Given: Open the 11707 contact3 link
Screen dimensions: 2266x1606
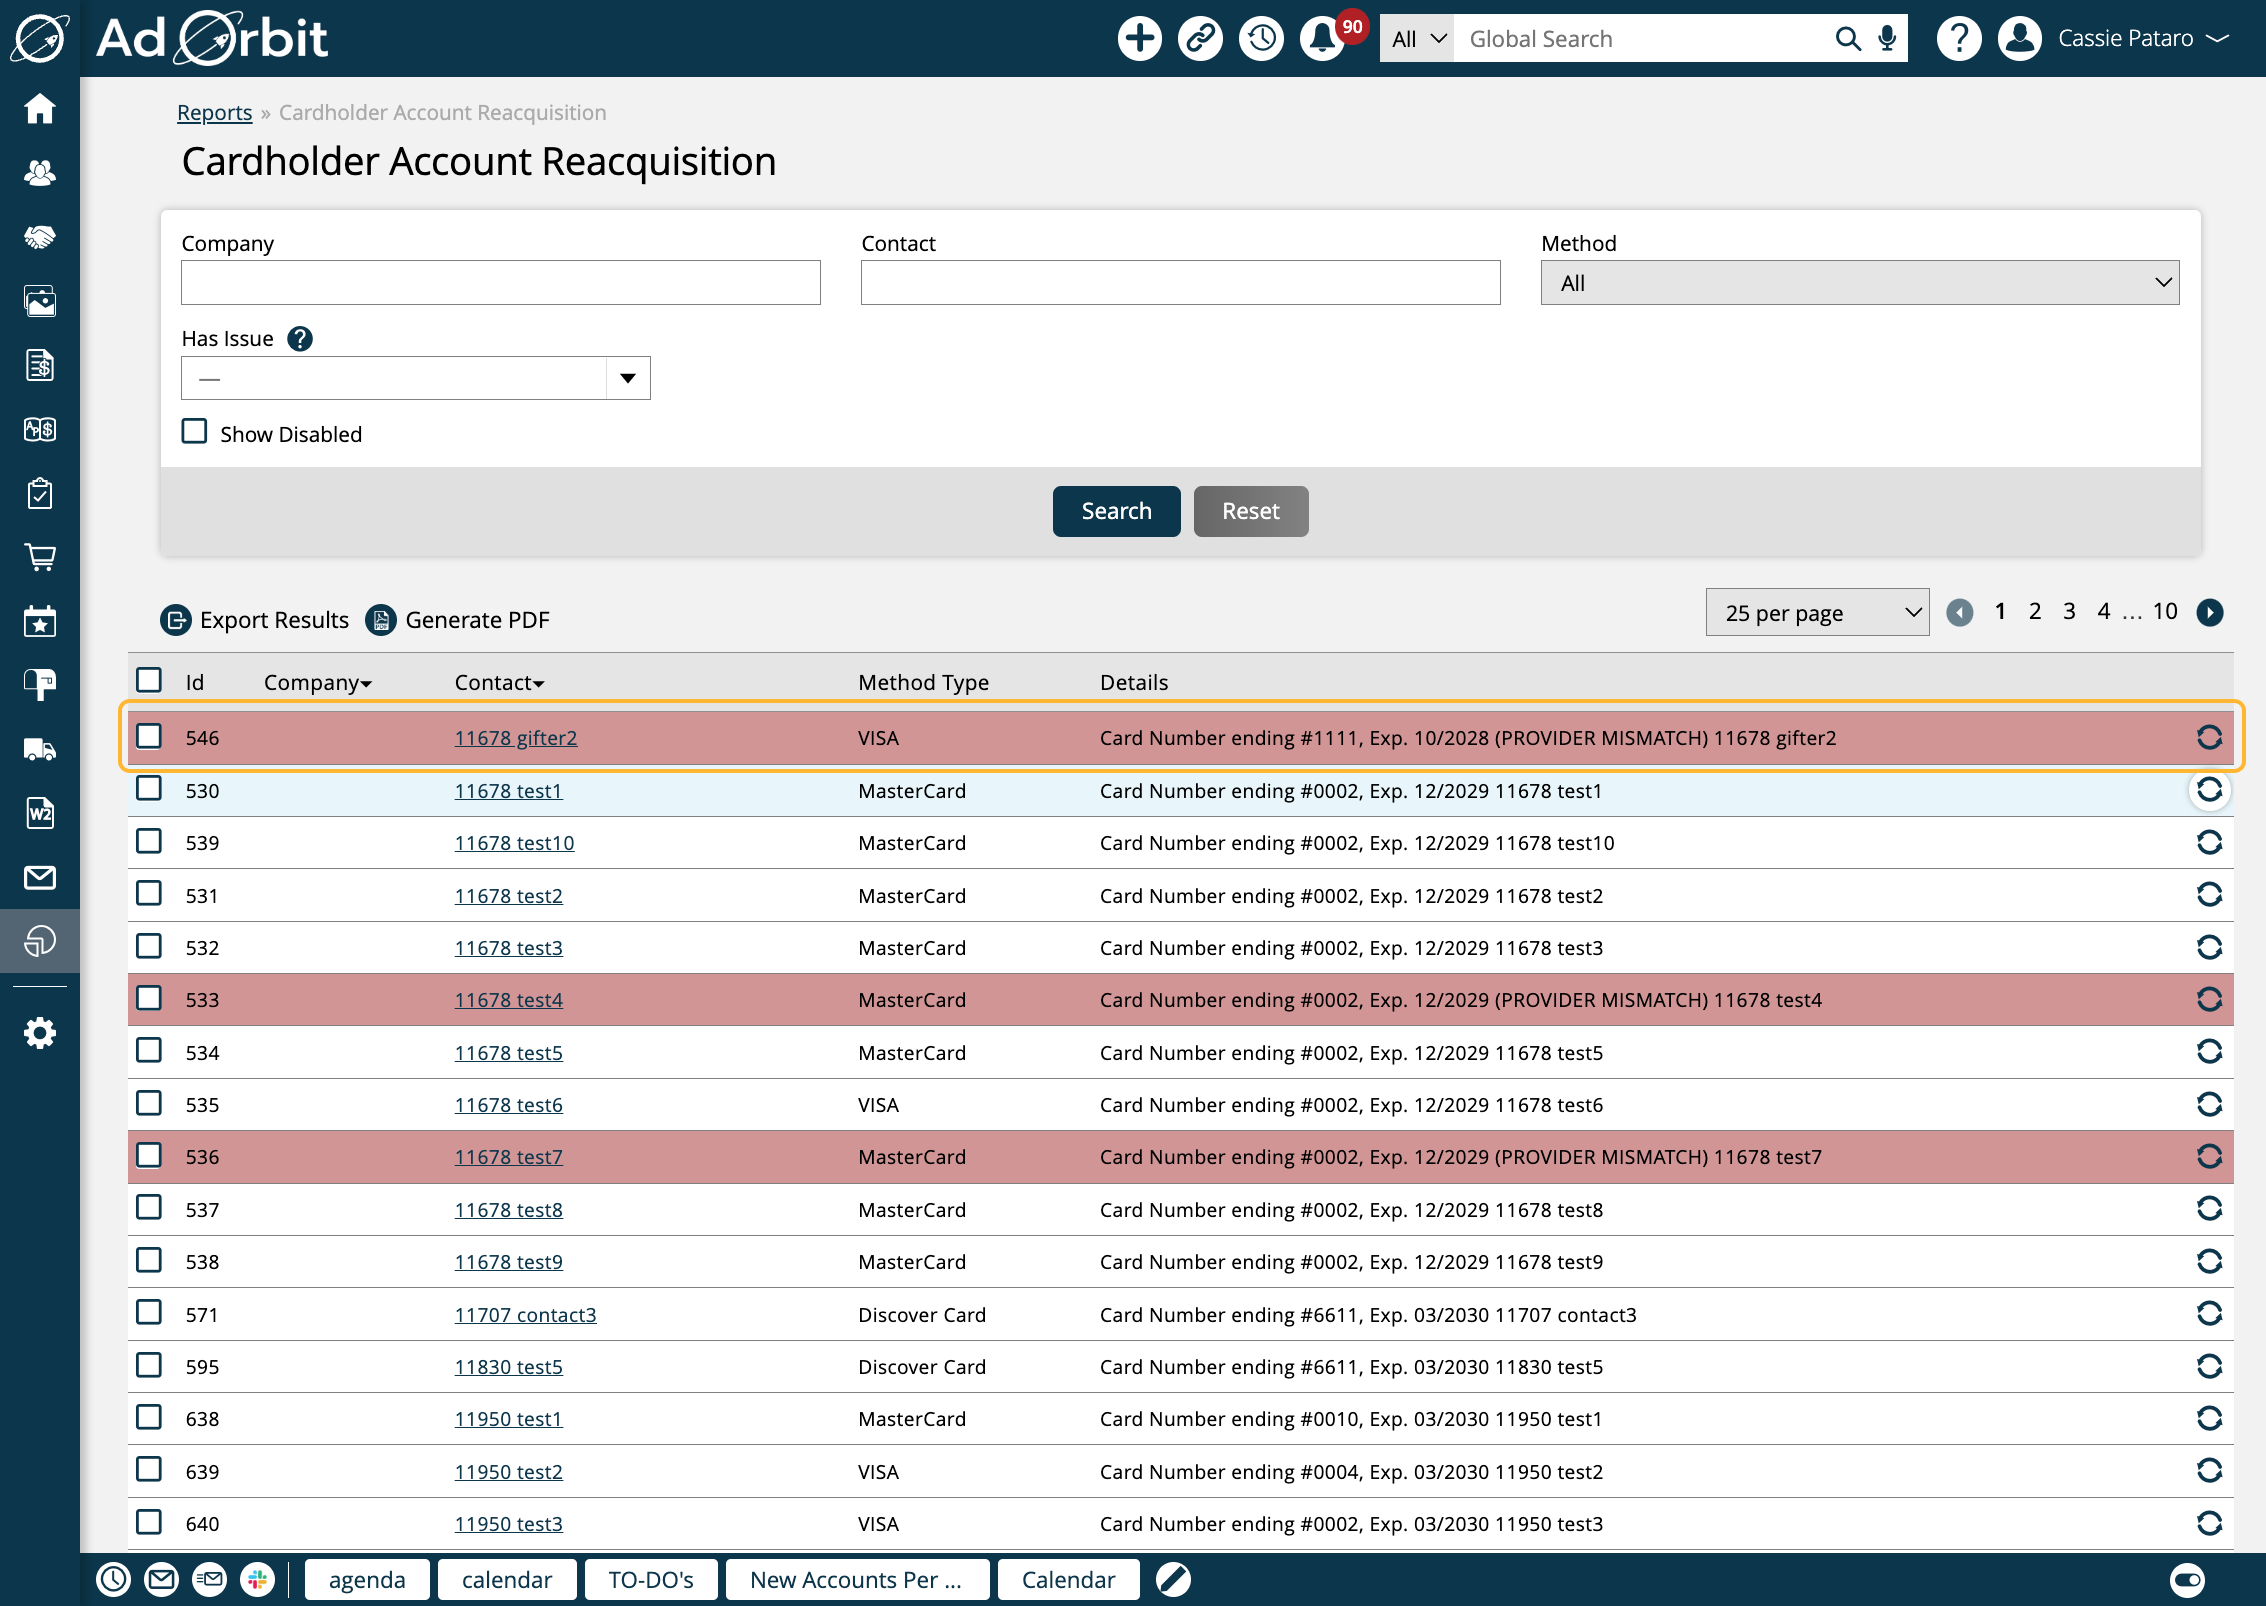Looking at the screenshot, I should pyautogui.click(x=525, y=1315).
